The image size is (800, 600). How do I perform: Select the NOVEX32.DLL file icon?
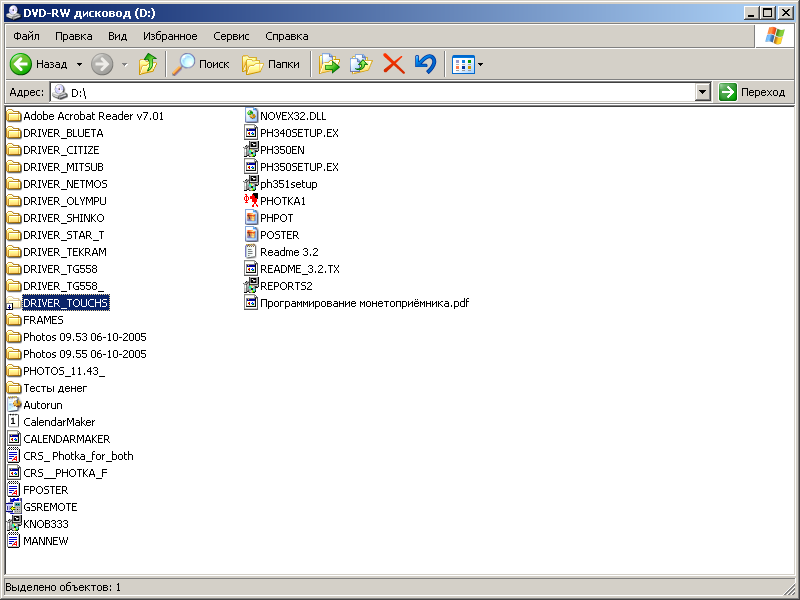pyautogui.click(x=251, y=116)
